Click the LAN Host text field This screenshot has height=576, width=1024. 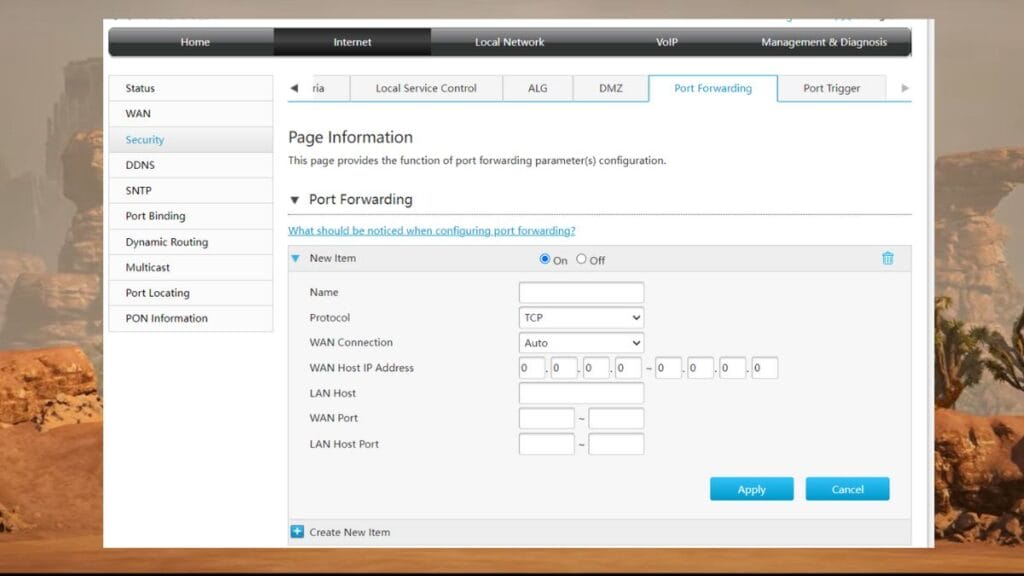coord(581,394)
